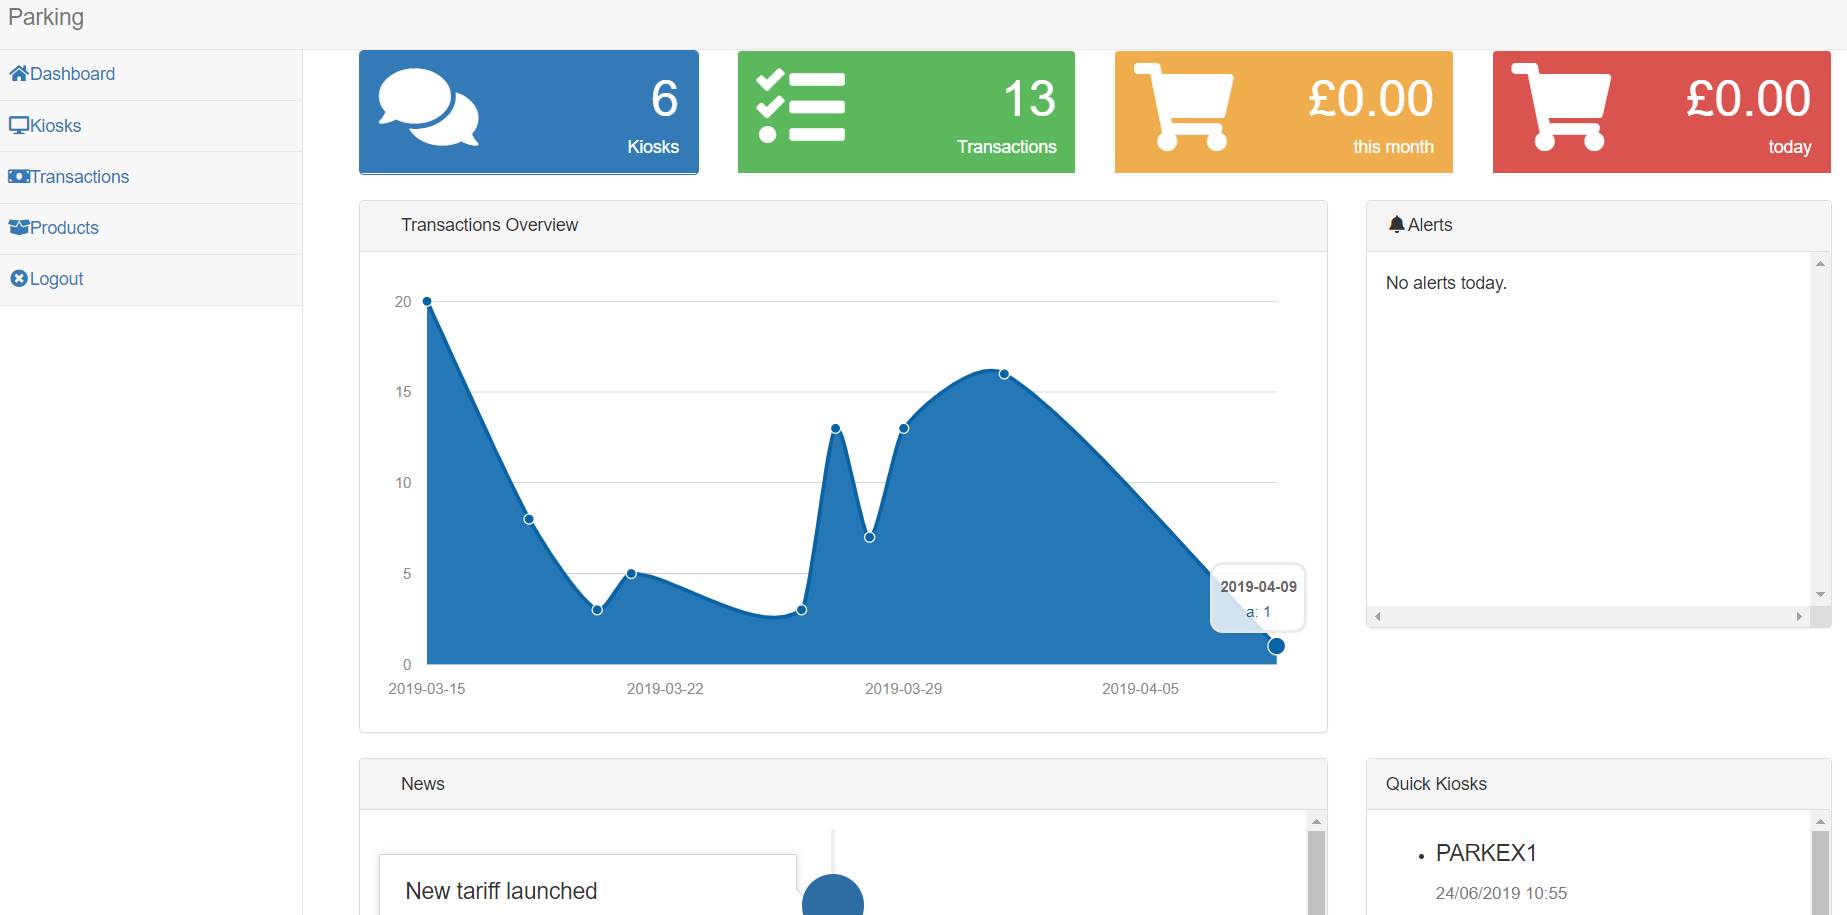Navigate to Products
Viewport: 1847px width, 915px height.
[64, 228]
